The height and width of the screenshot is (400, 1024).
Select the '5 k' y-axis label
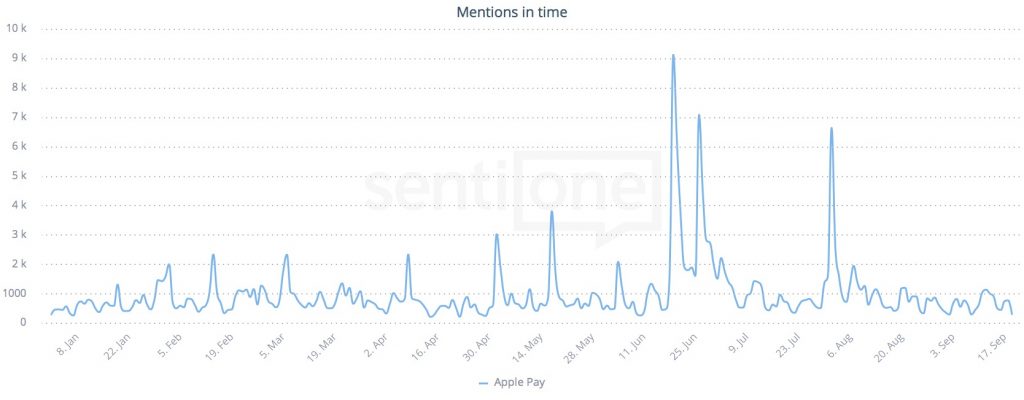[x=23, y=175]
